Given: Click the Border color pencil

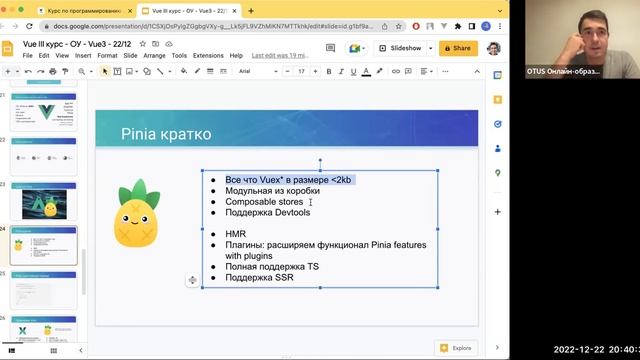Looking at the screenshot, I should coord(197,71).
